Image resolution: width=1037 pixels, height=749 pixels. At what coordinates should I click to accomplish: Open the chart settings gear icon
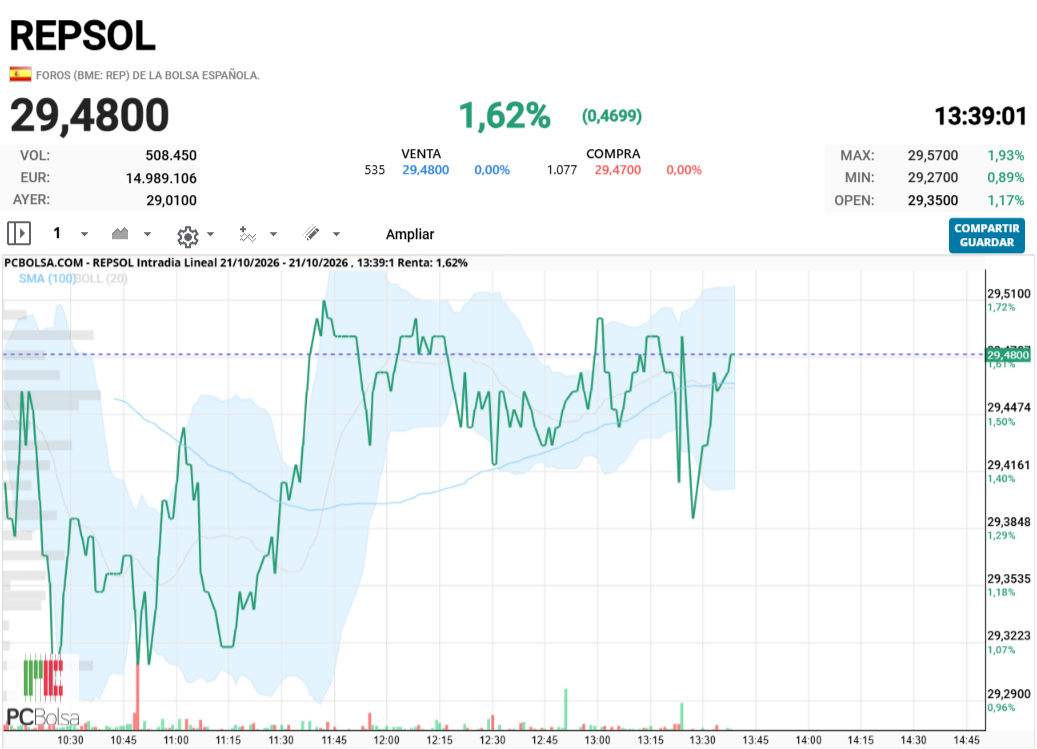[188, 235]
